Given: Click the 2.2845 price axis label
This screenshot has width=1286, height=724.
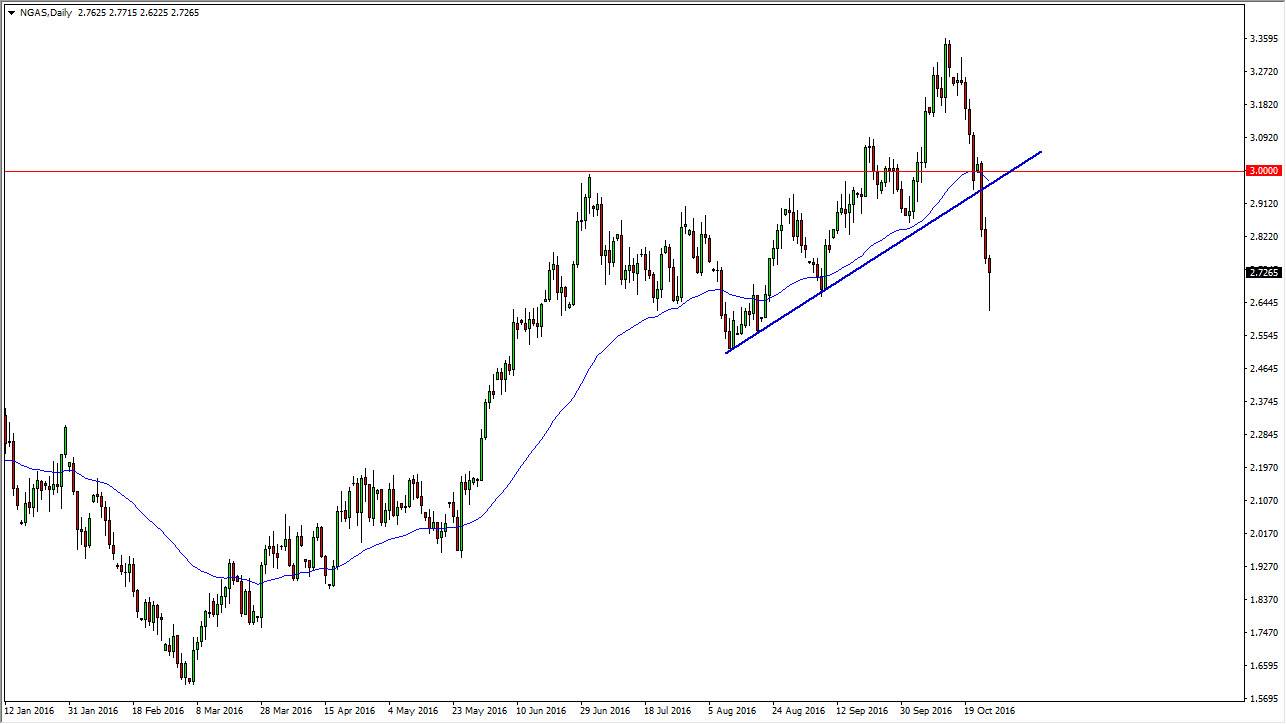Looking at the screenshot, I should click(1265, 435).
